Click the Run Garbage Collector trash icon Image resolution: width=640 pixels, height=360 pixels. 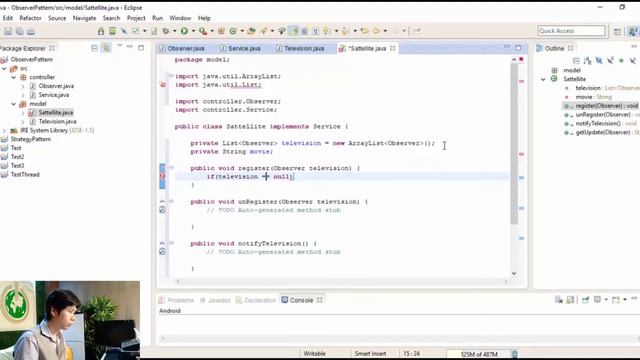point(515,354)
